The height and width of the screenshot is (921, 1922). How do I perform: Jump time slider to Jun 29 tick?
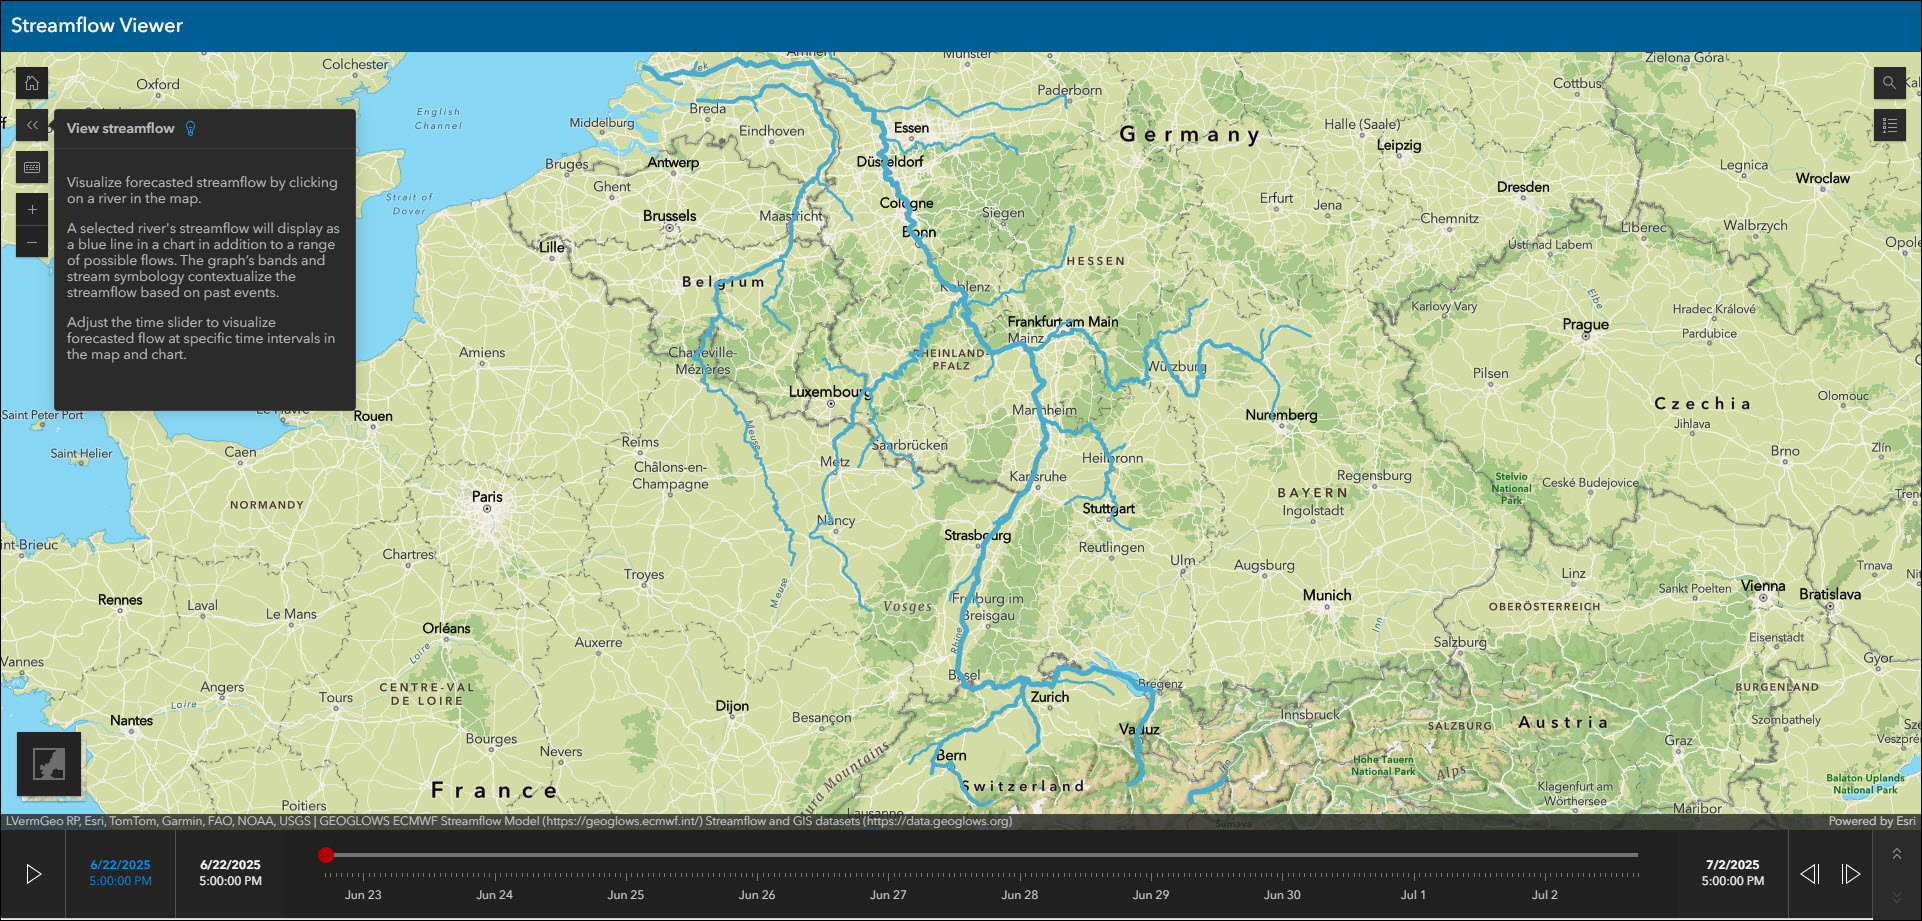click(1151, 894)
